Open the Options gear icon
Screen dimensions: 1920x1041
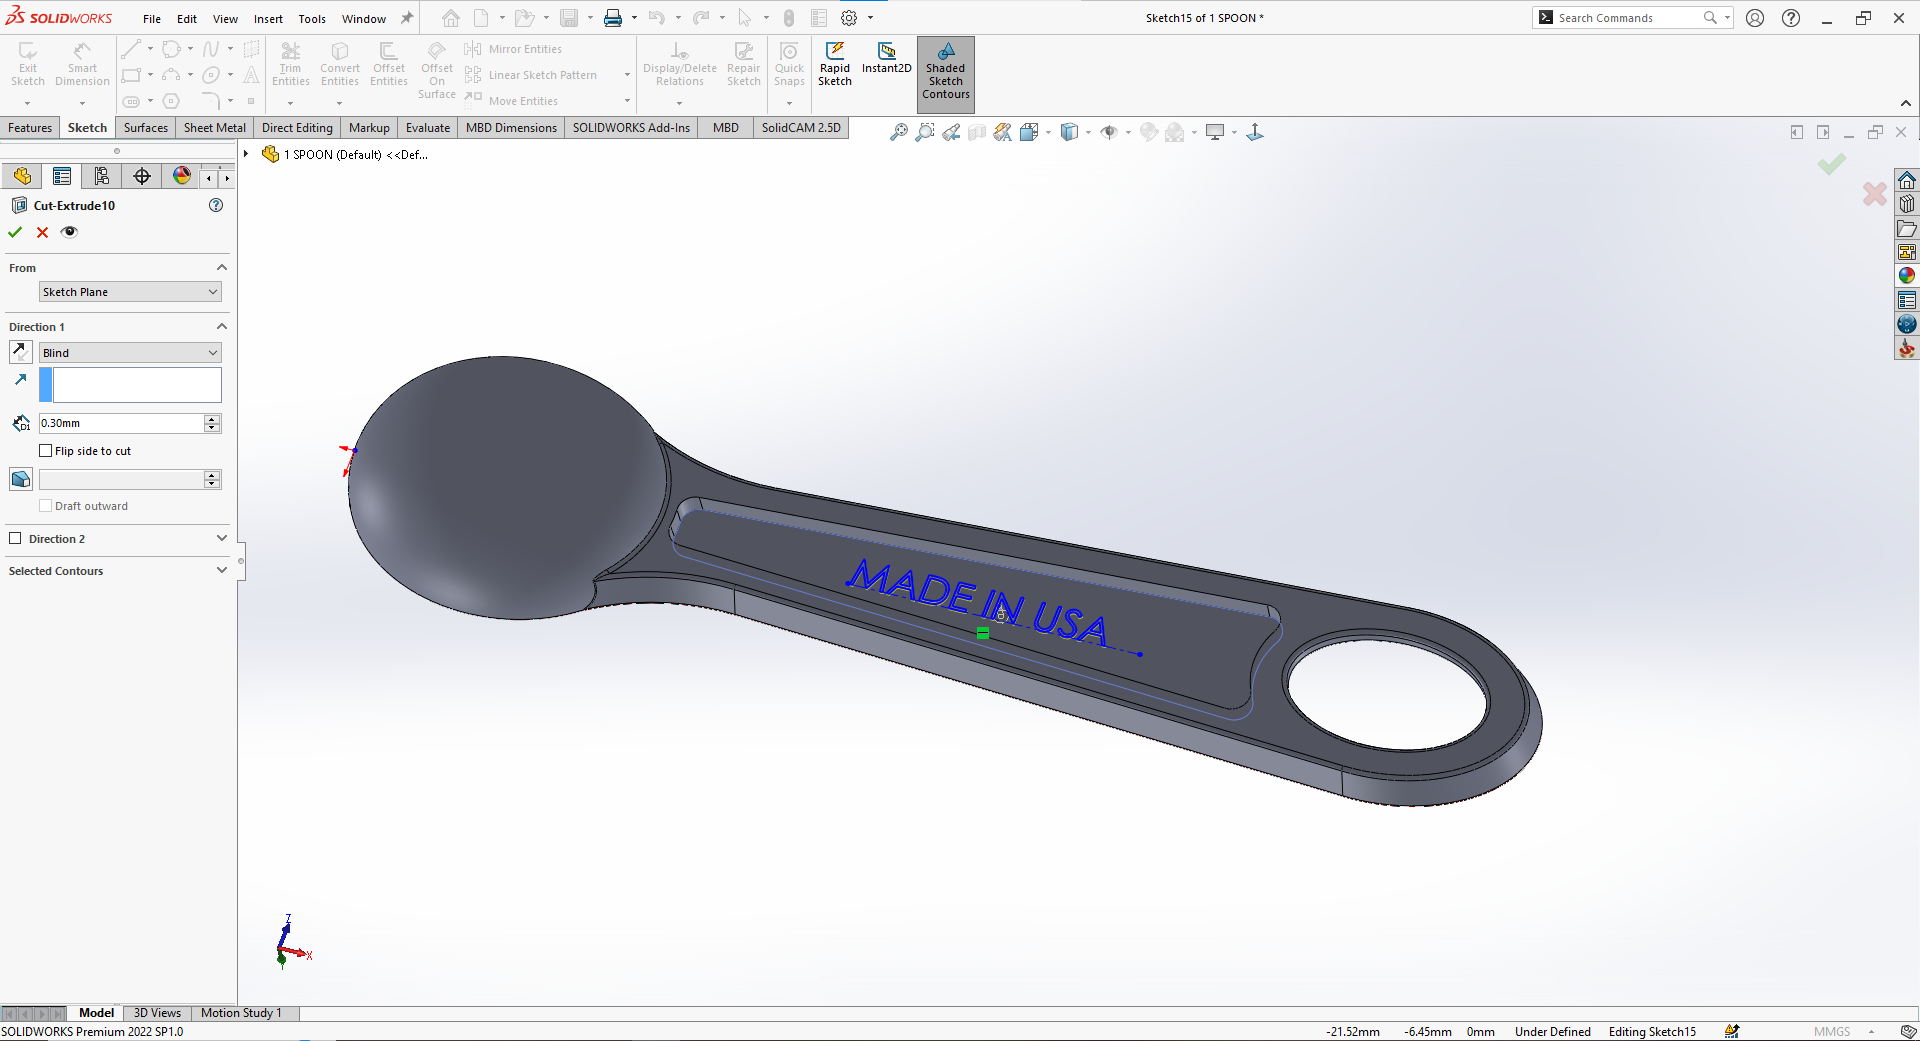[x=849, y=18]
